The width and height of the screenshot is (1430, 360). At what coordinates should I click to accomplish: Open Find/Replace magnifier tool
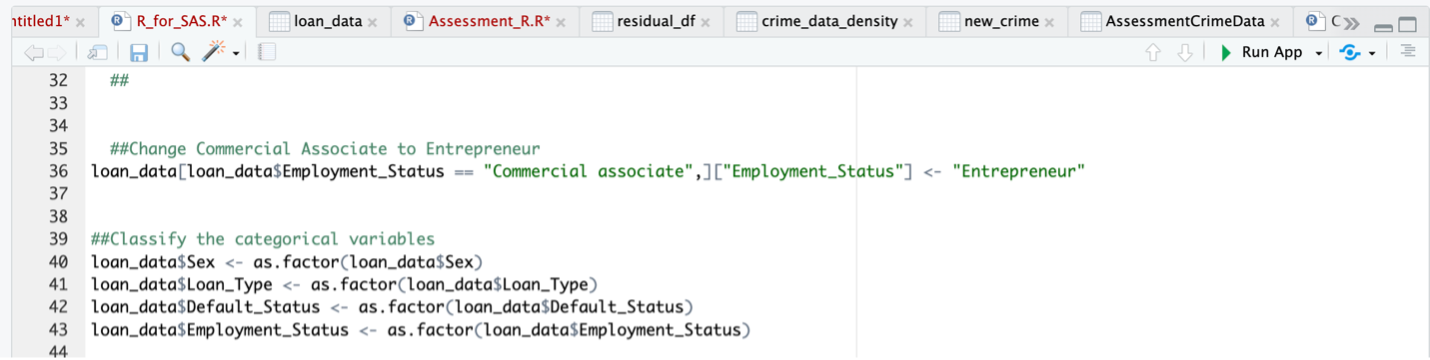pos(180,52)
